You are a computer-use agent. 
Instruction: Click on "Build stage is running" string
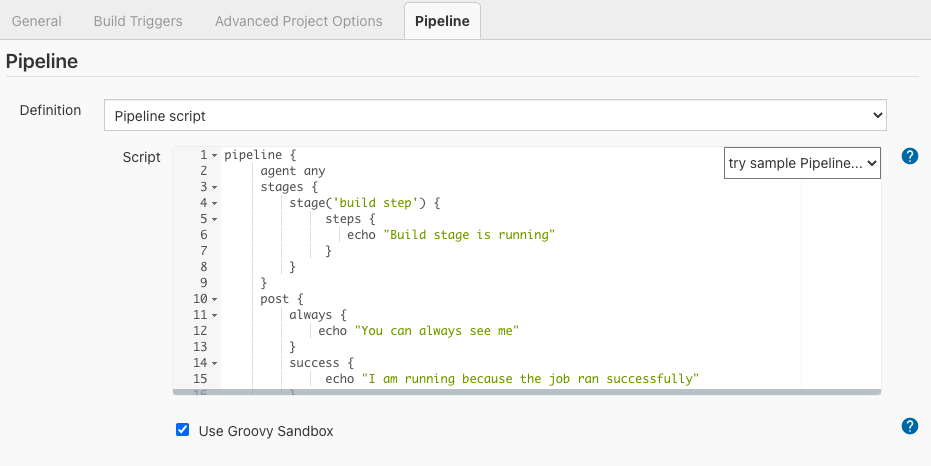468,235
